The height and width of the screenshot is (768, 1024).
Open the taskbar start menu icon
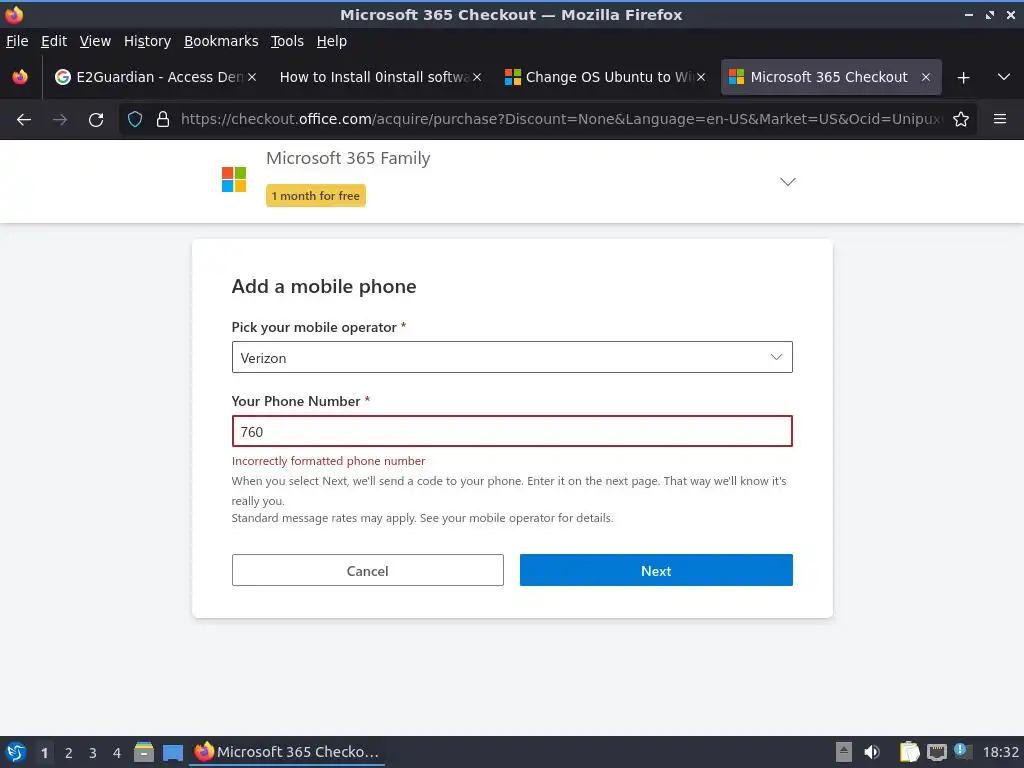point(16,752)
